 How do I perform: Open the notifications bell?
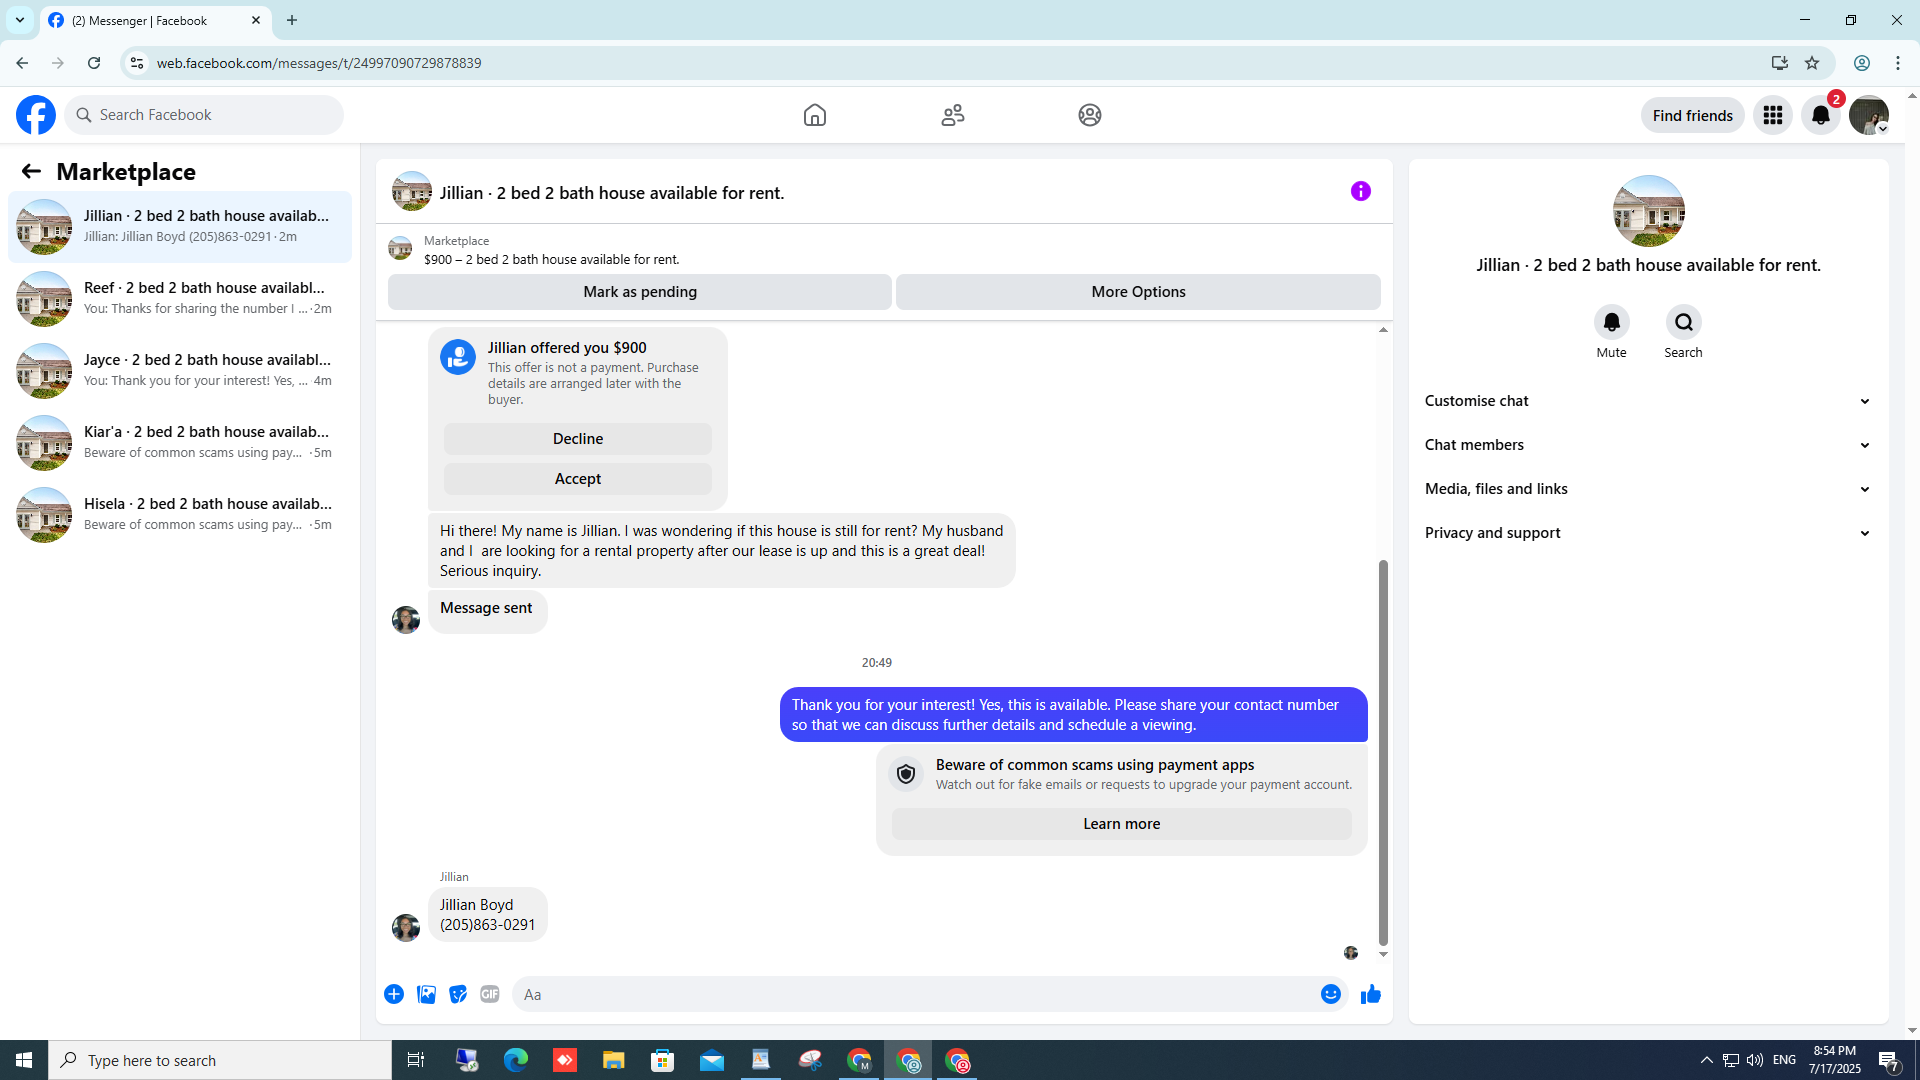1821,115
